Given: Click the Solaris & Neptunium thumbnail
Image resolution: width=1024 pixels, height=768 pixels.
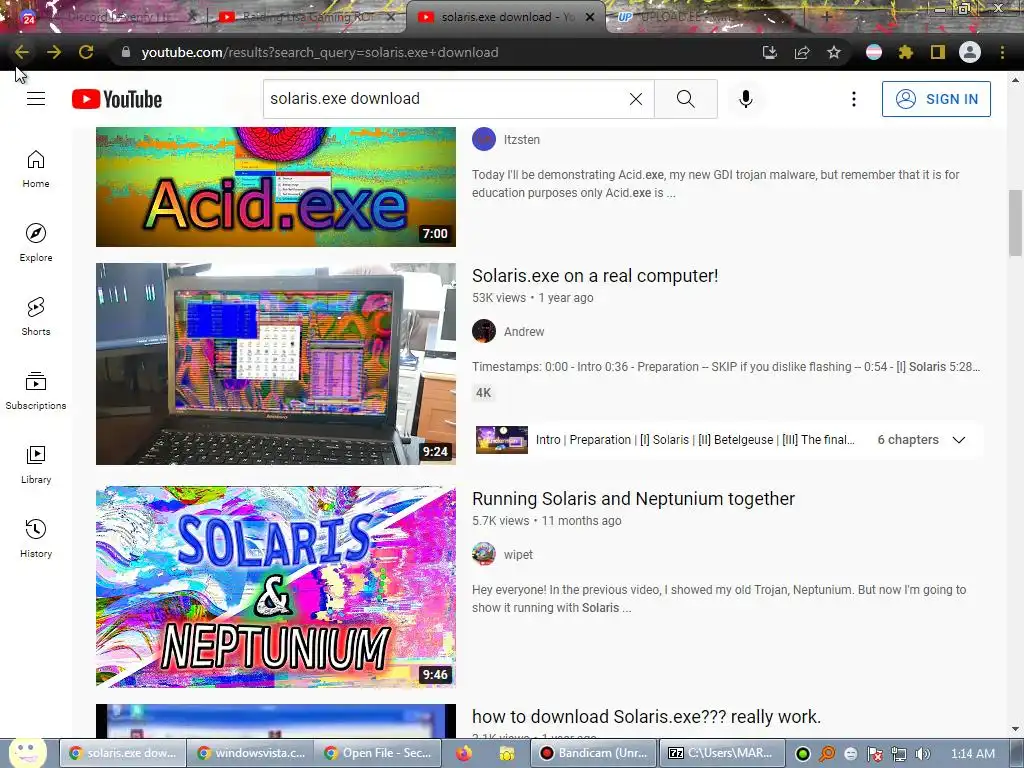Looking at the screenshot, I should pyautogui.click(x=276, y=586).
